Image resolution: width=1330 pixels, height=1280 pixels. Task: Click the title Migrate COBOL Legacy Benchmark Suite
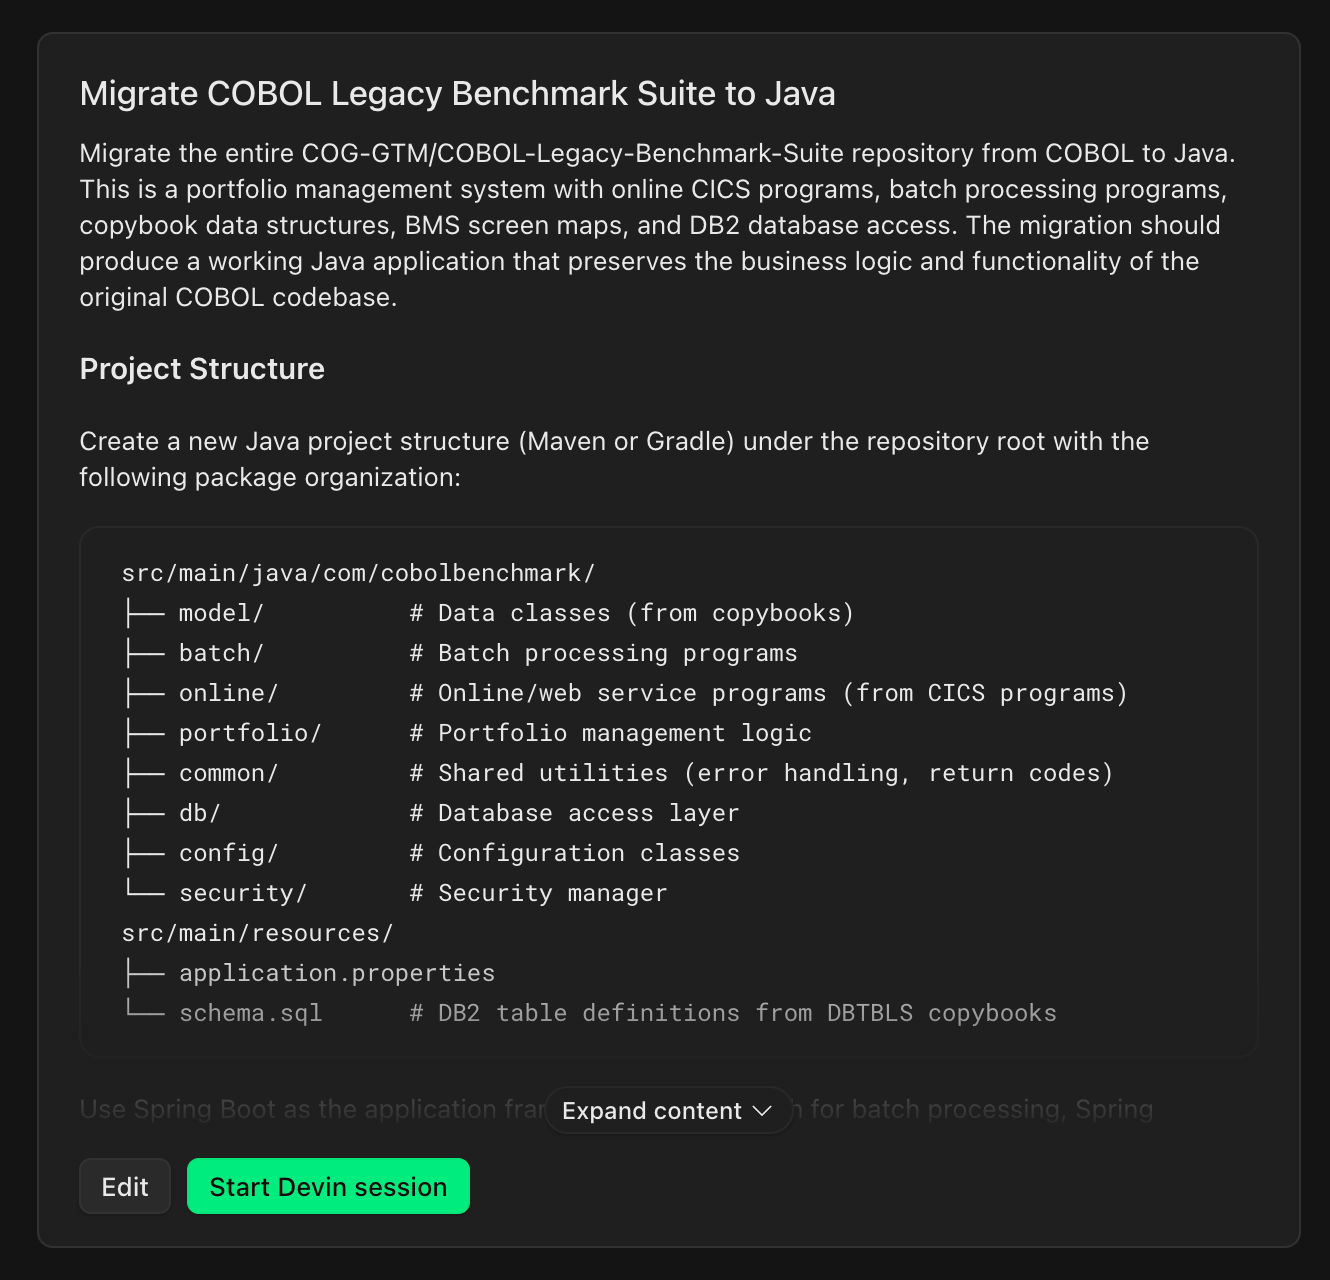pos(457,93)
